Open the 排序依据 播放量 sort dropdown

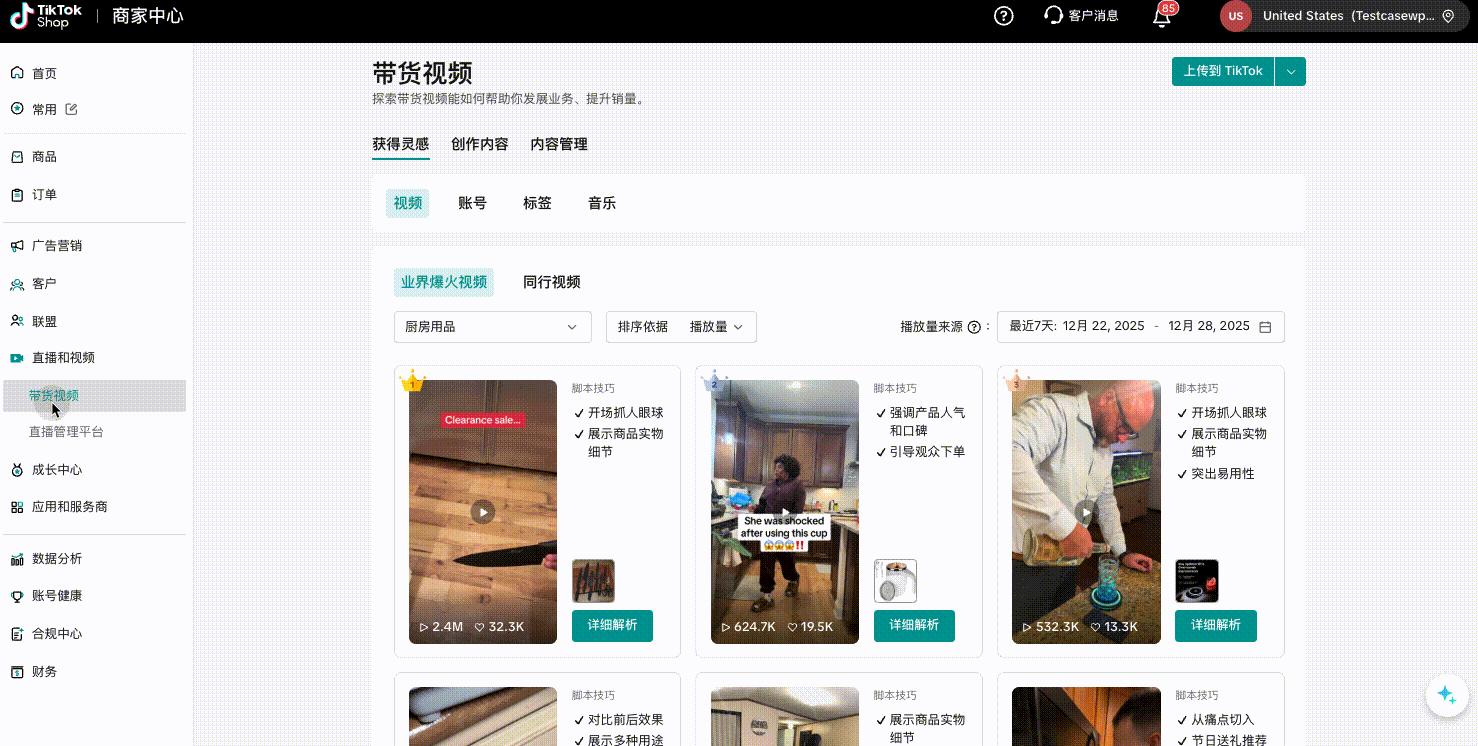click(681, 327)
